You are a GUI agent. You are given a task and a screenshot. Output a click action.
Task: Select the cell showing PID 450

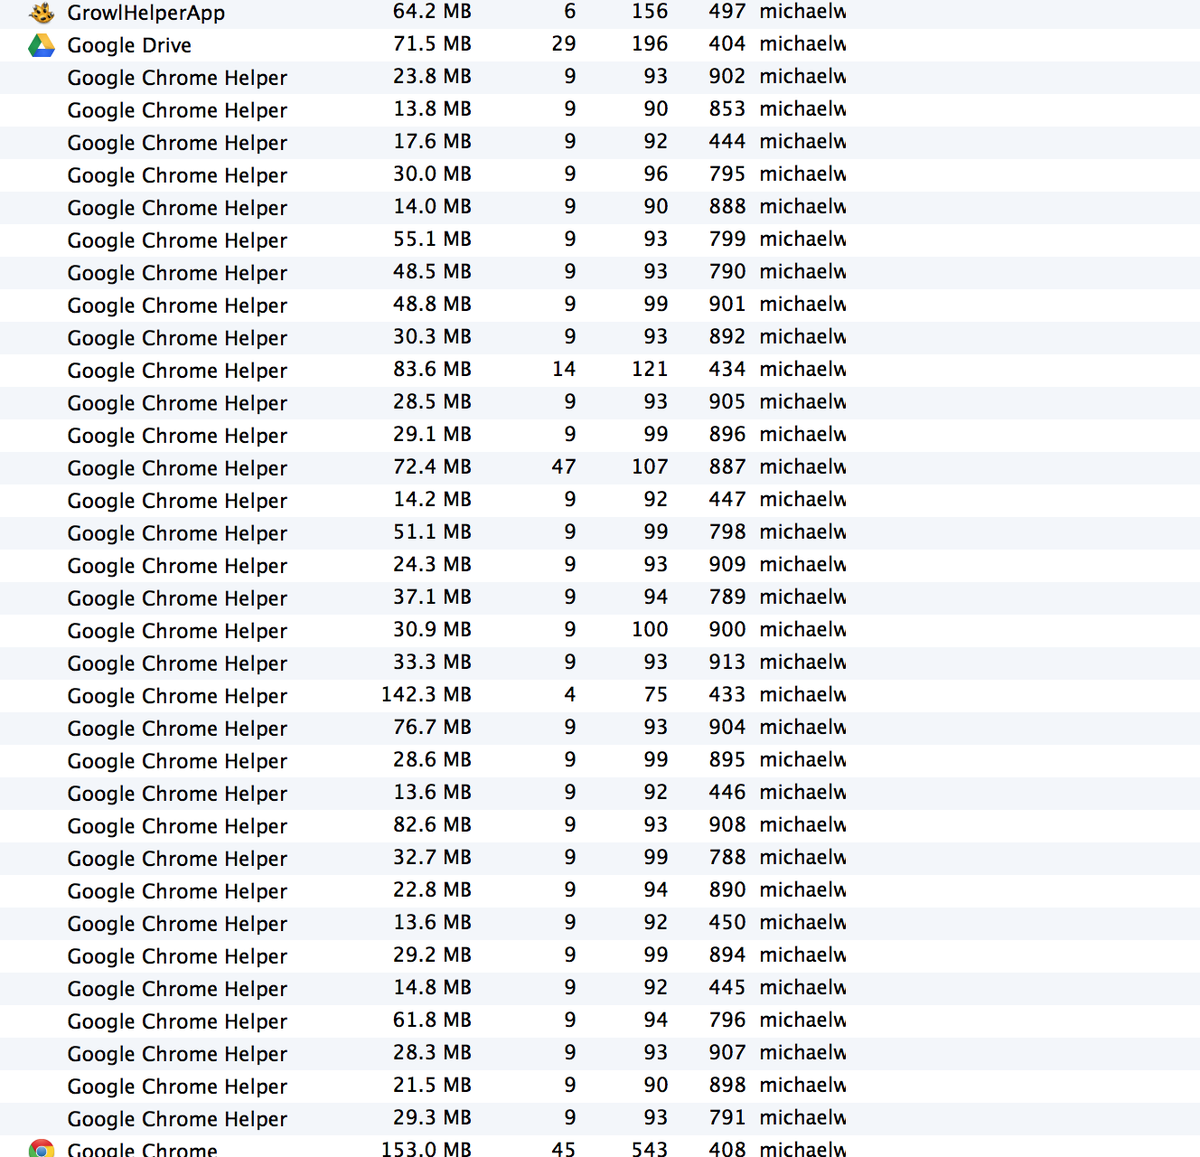point(727,922)
